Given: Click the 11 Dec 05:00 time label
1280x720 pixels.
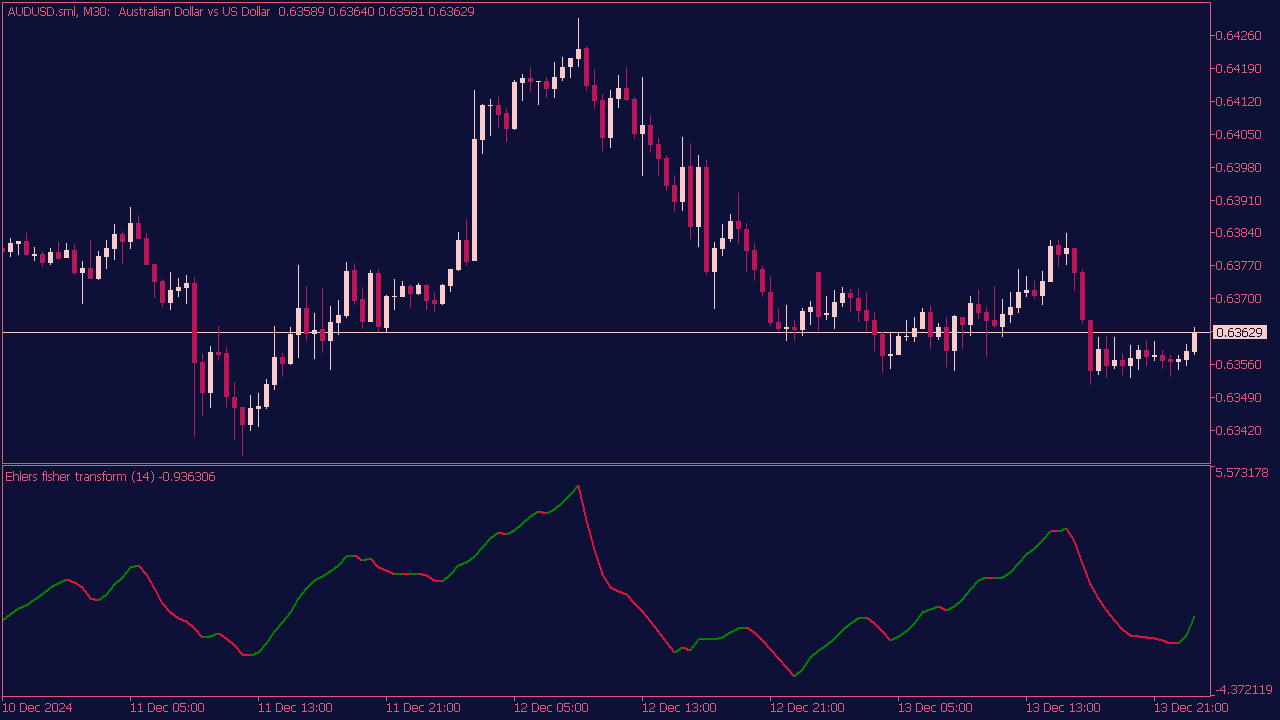Looking at the screenshot, I should coord(167,708).
